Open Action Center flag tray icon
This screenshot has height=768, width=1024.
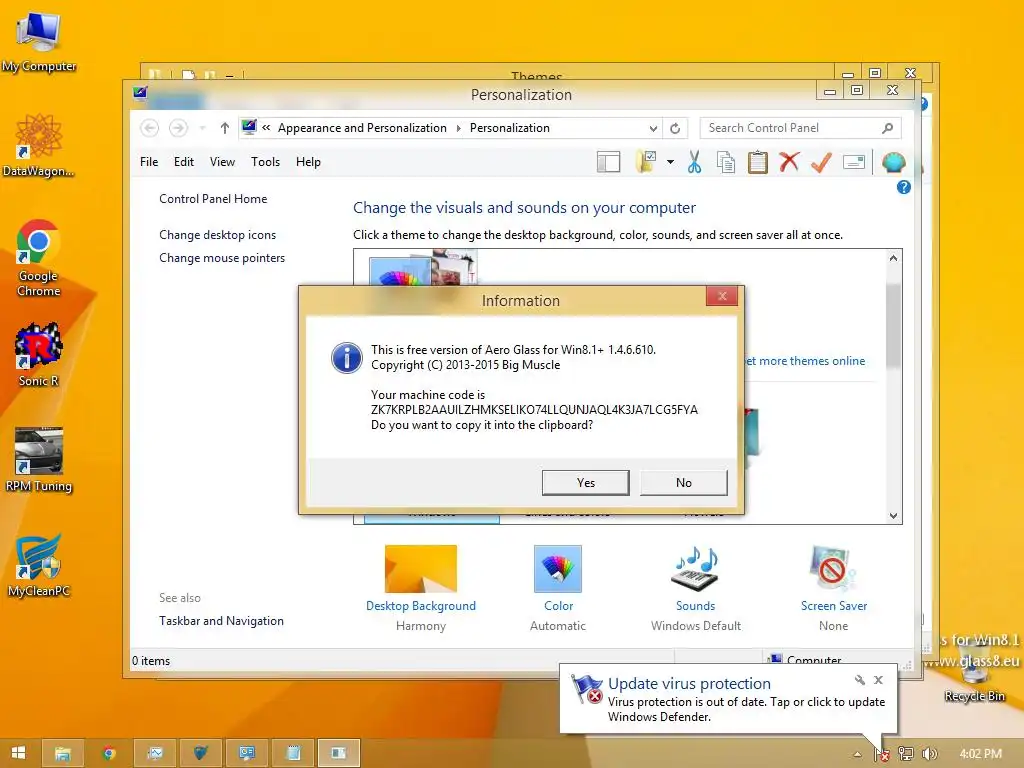881,754
